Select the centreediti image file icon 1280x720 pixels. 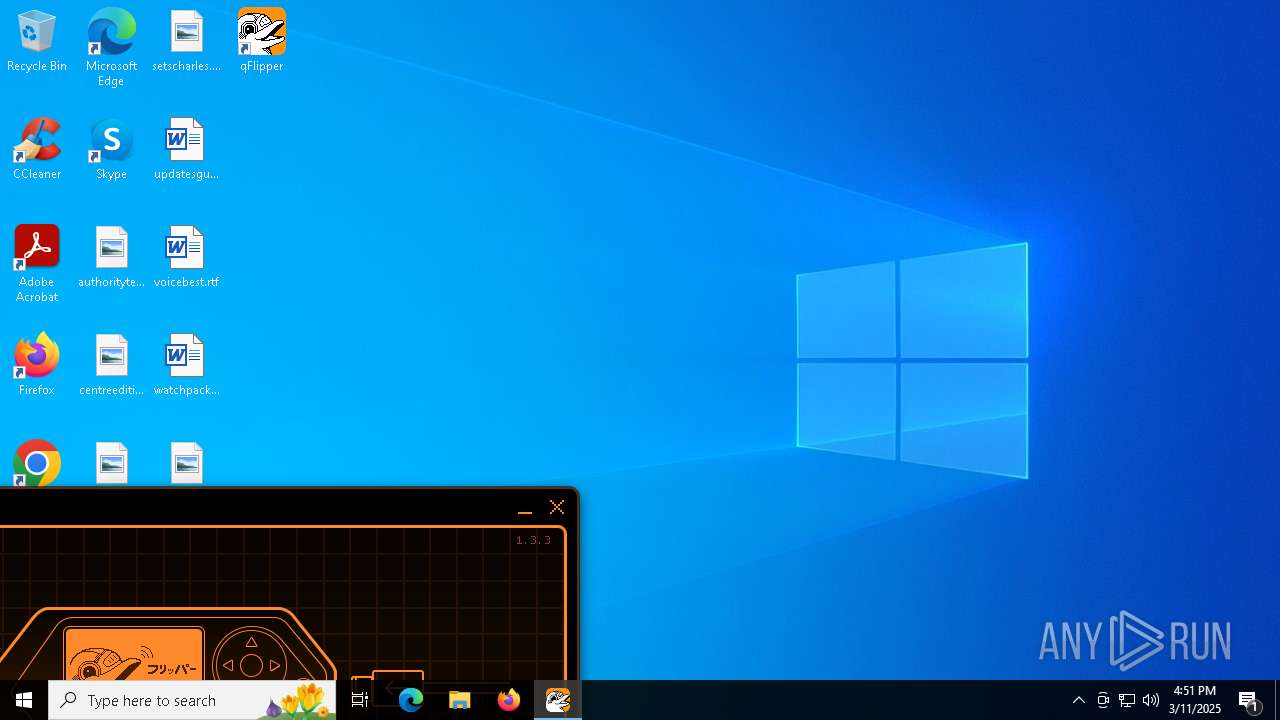(x=111, y=366)
